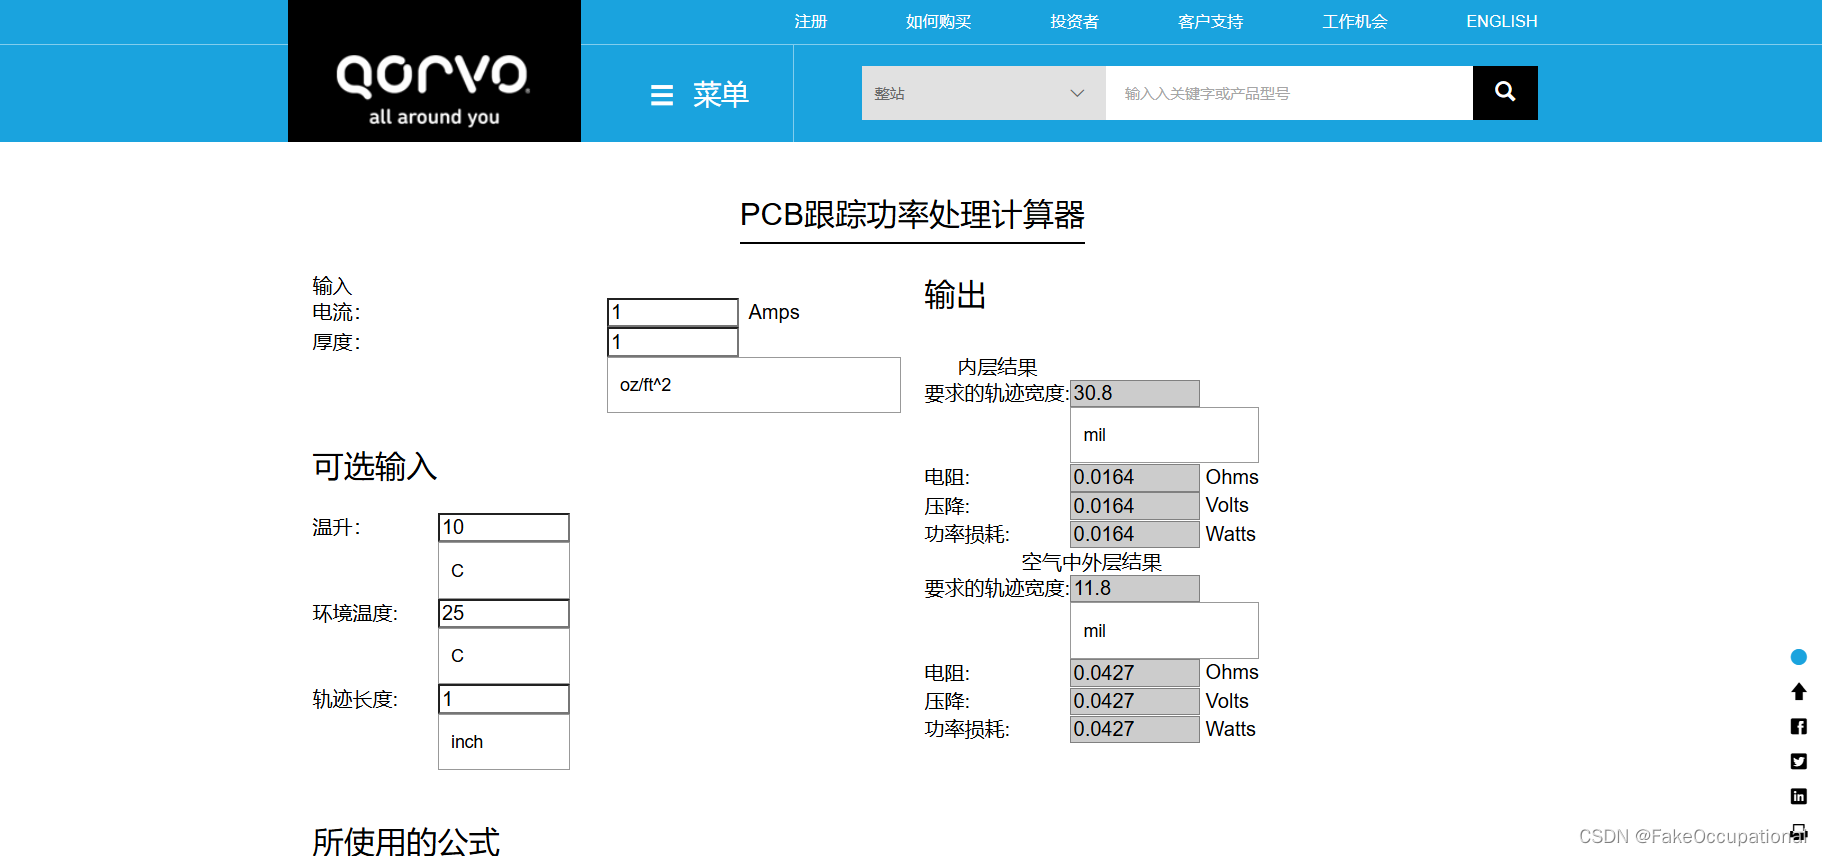Open the oz/ft^2 thickness unit selector
Screen dimensions: 1822x856
[754, 385]
